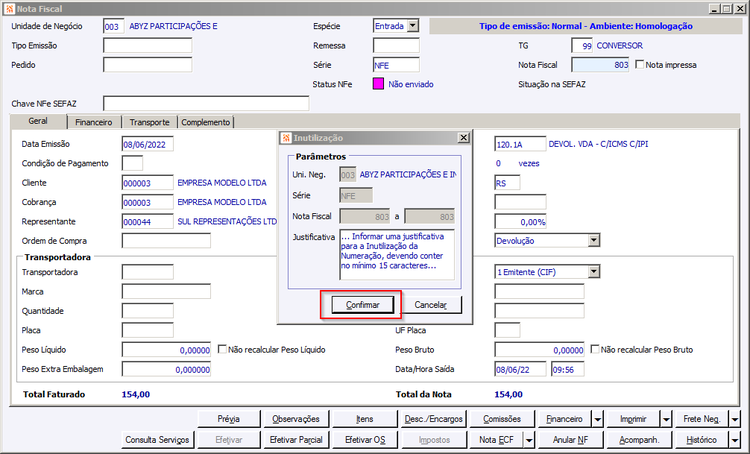
Task: Click the Quantidade input field
Action: [x=147, y=311]
